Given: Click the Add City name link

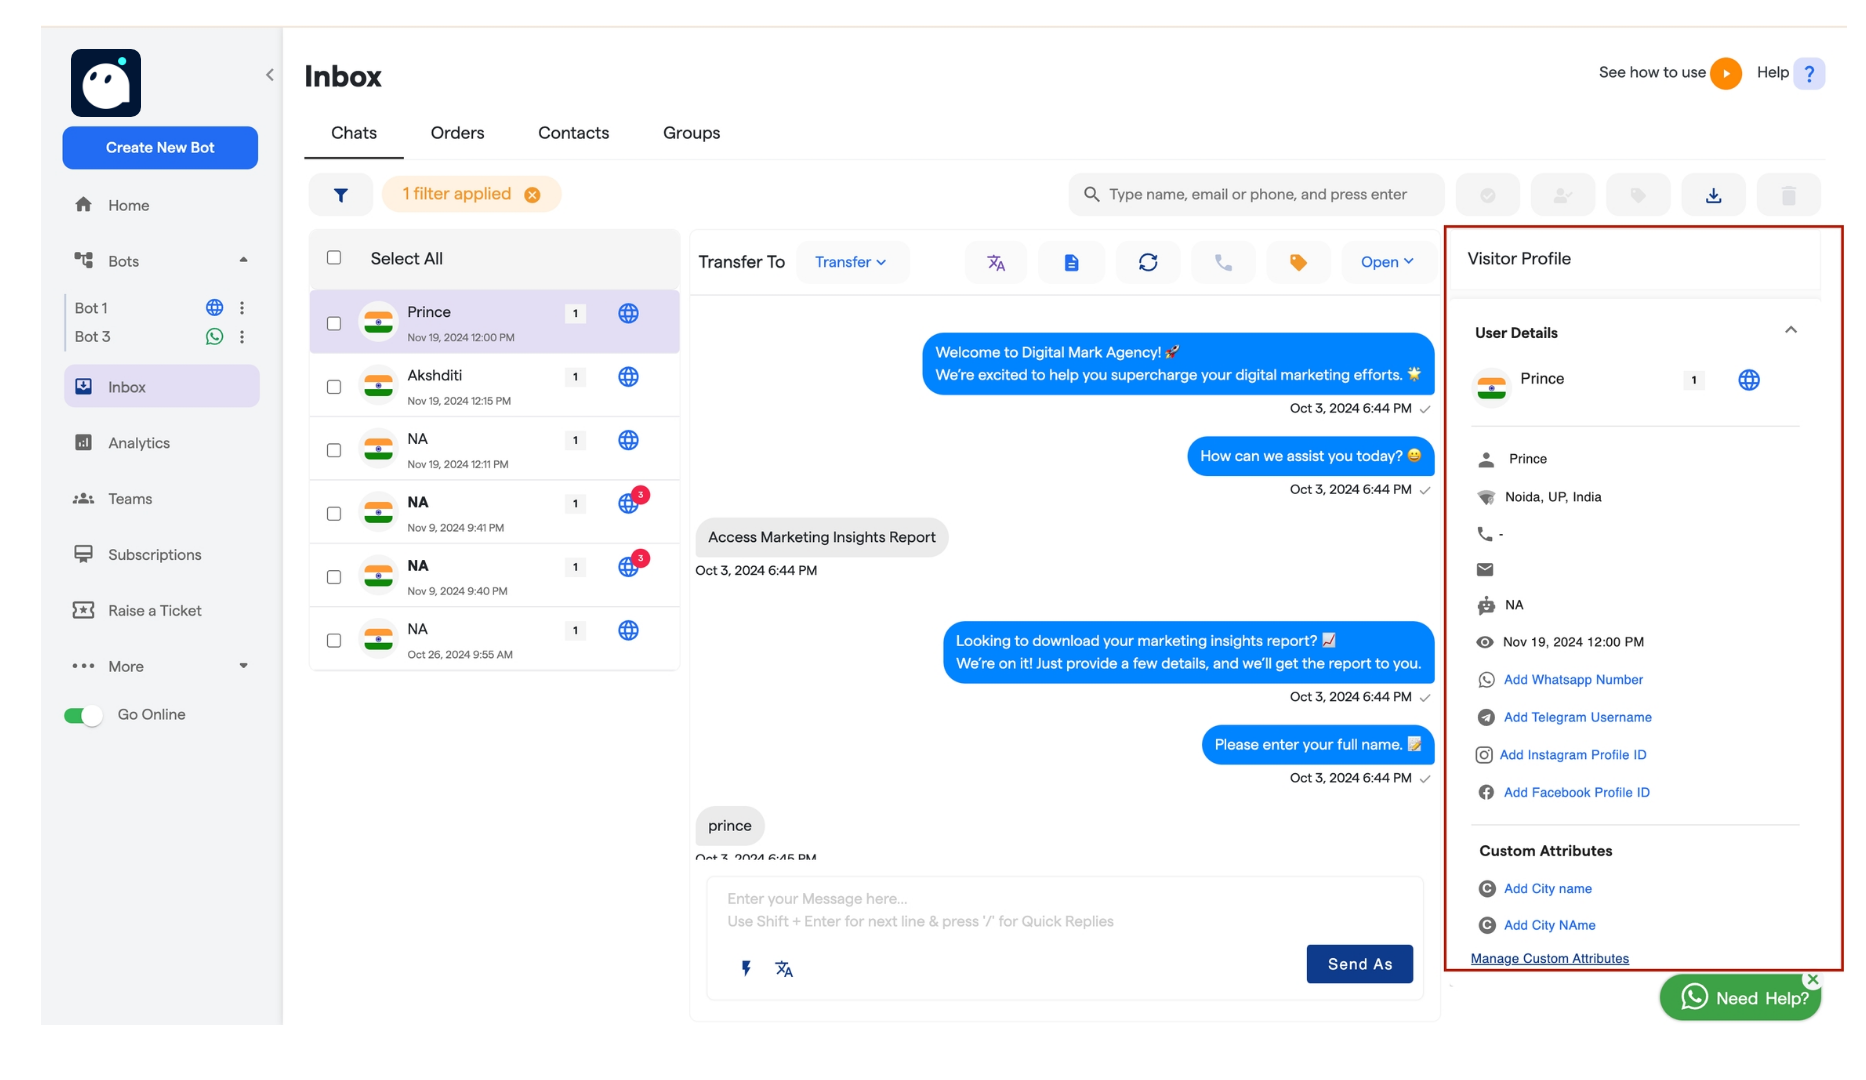Looking at the screenshot, I should tap(1548, 889).
